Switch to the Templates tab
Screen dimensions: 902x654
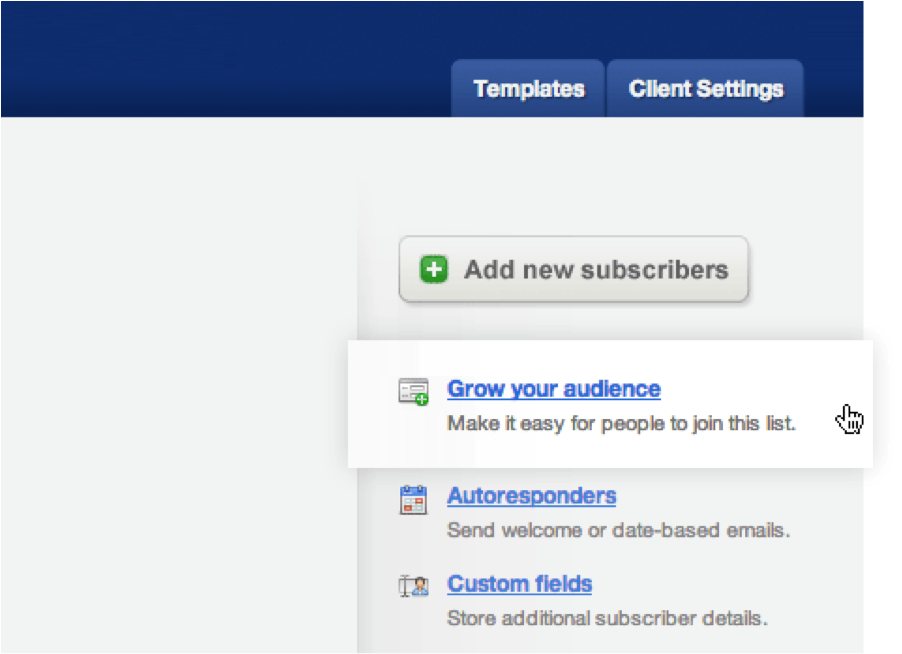[528, 89]
